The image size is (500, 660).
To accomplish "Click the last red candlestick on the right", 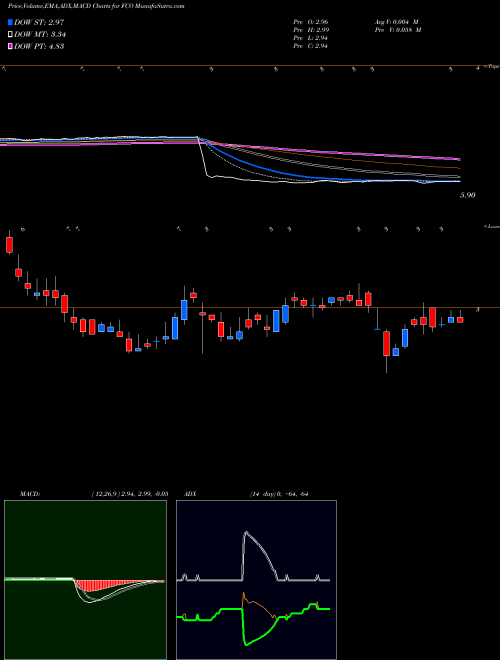I will (460, 320).
